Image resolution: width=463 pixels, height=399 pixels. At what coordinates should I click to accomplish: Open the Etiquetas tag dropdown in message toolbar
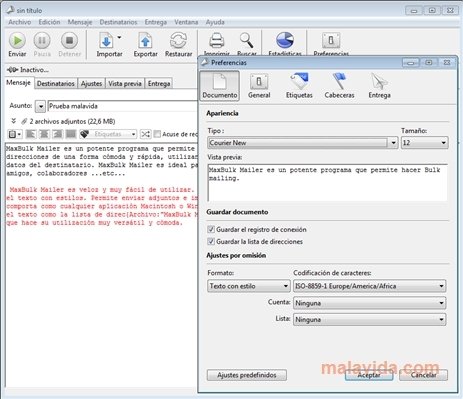coord(108,134)
